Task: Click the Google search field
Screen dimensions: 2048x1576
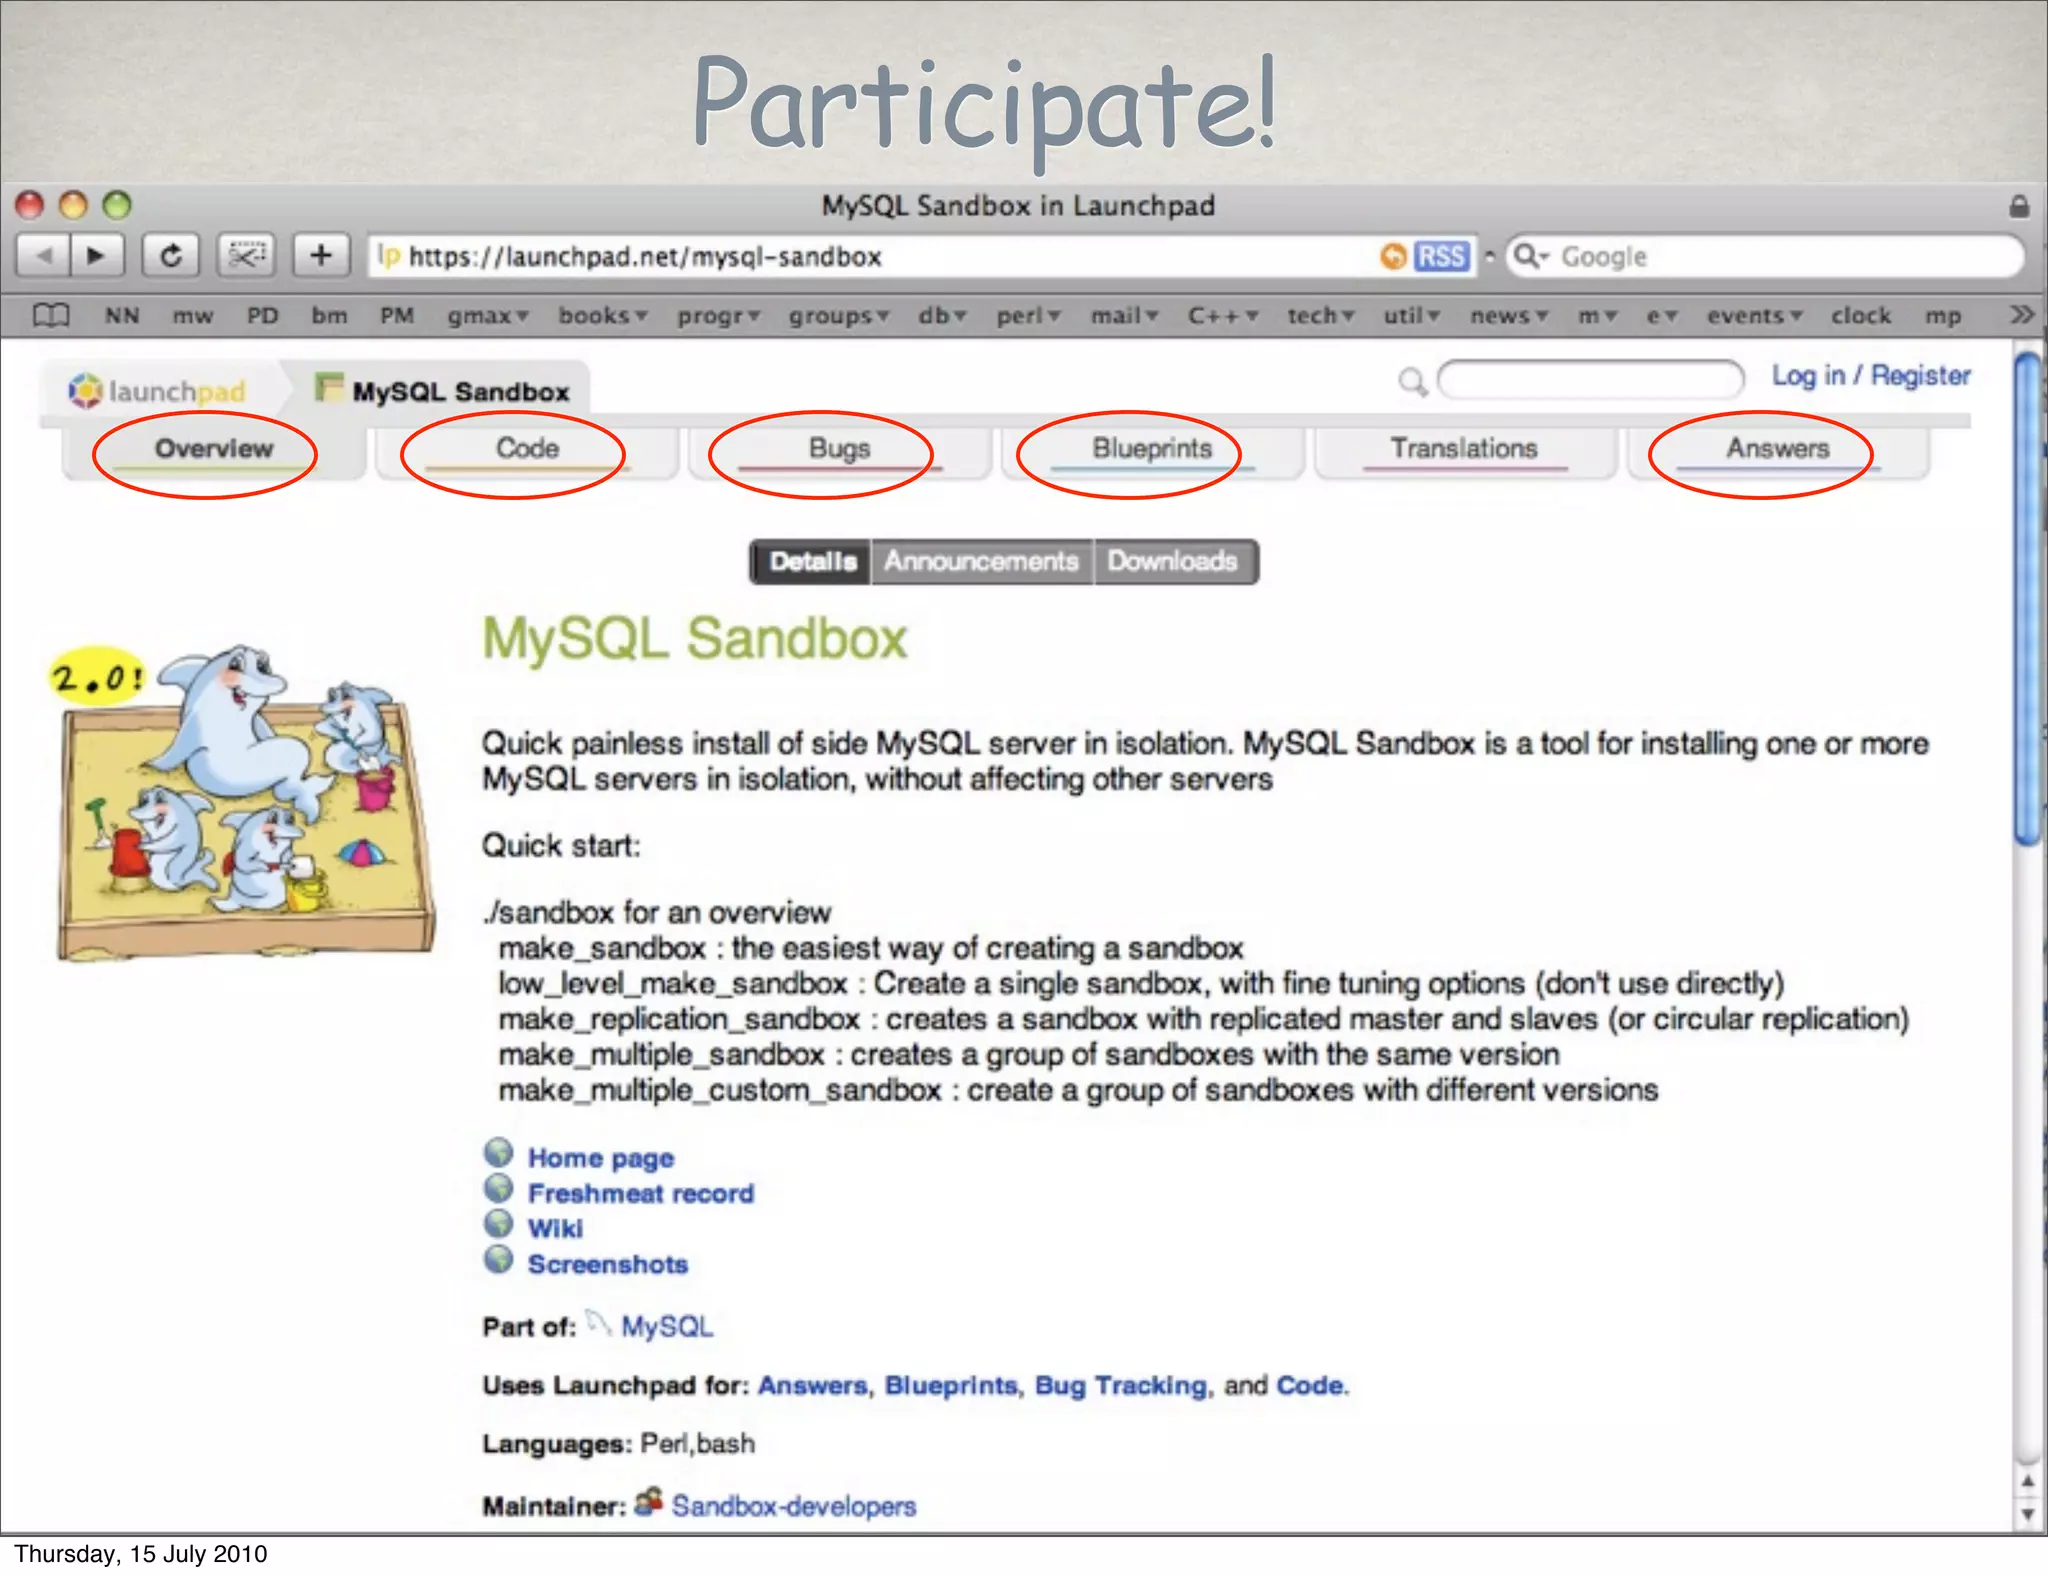Action: tap(1766, 257)
